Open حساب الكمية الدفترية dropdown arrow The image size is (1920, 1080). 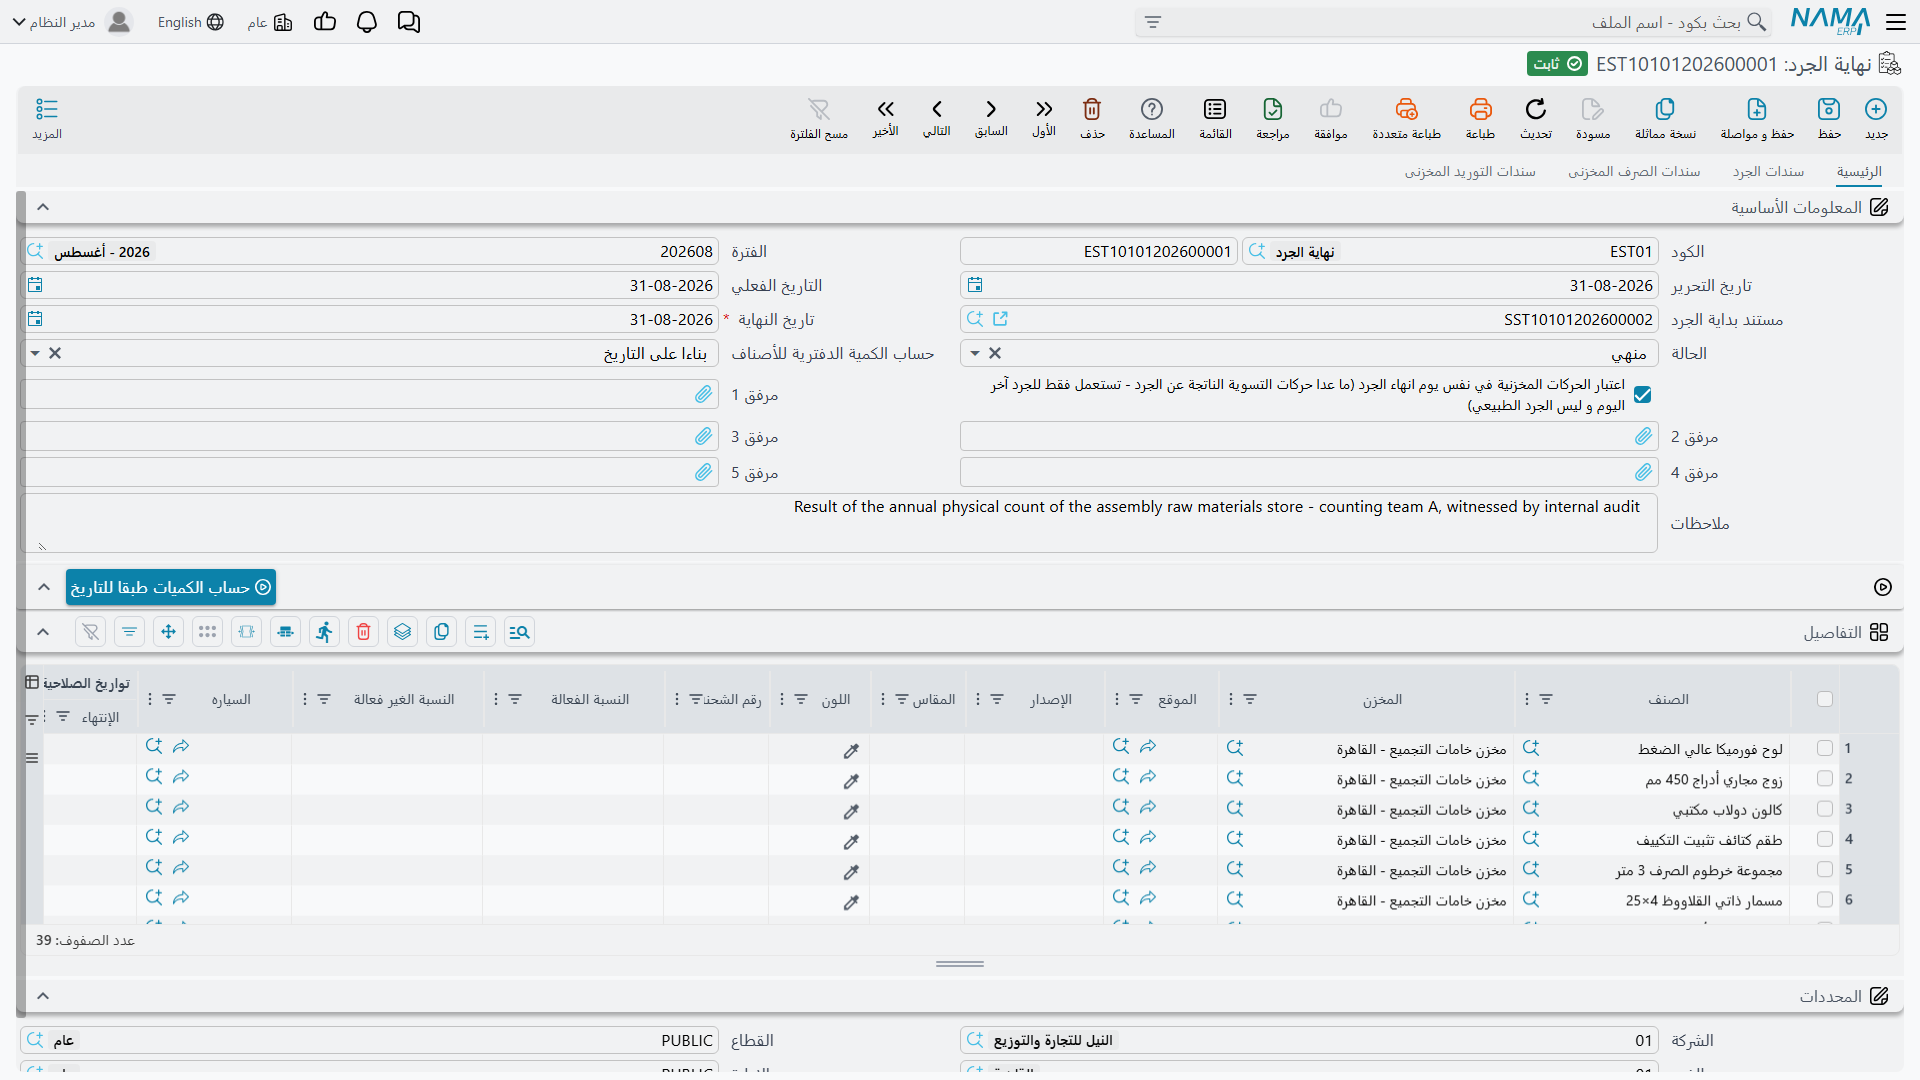35,353
